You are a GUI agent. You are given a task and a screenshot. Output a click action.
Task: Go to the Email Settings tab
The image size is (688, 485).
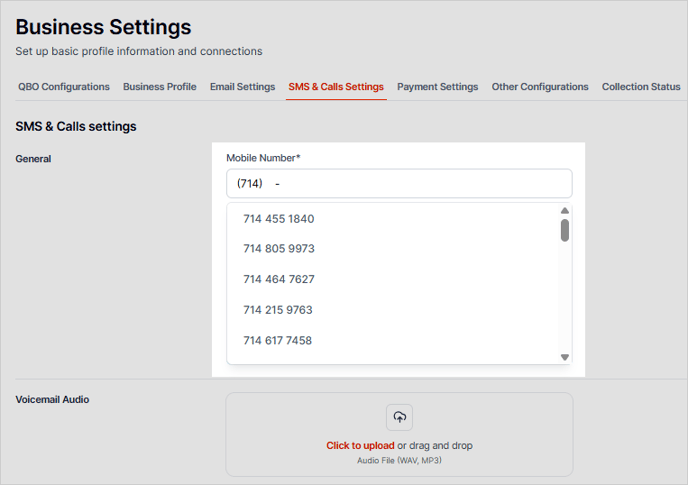tap(242, 87)
